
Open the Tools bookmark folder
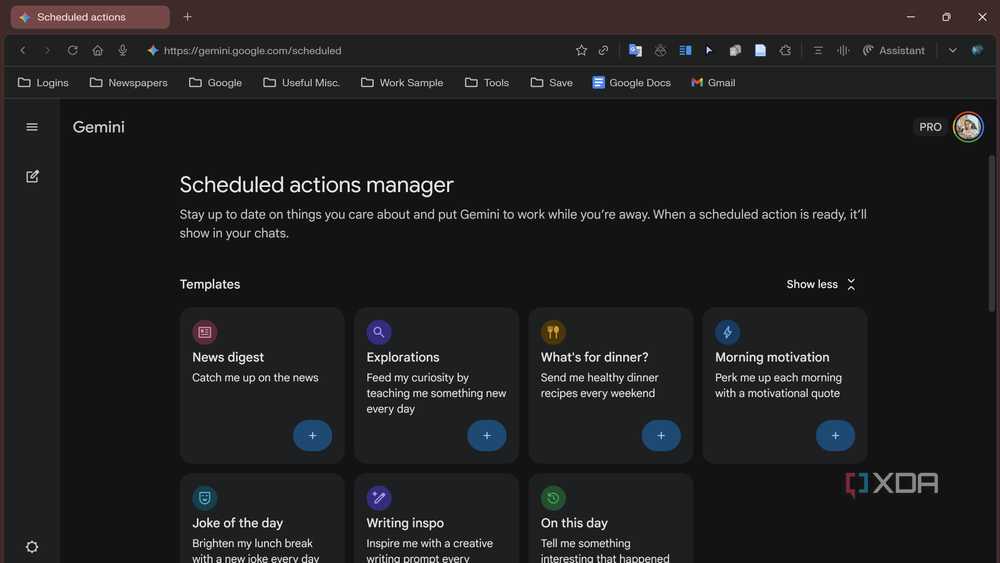[487, 83]
